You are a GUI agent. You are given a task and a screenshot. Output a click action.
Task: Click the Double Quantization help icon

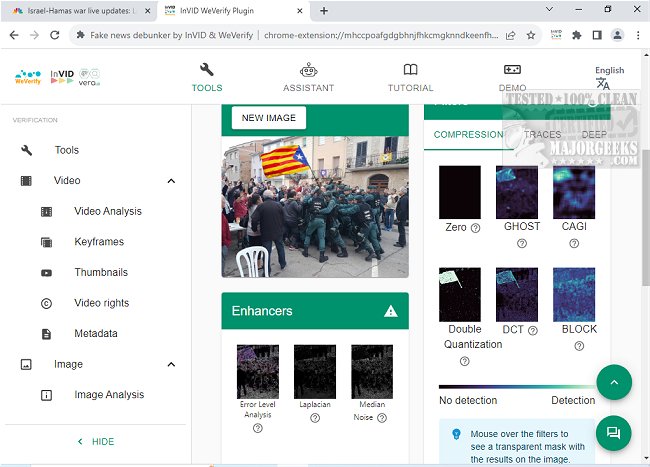tap(464, 361)
